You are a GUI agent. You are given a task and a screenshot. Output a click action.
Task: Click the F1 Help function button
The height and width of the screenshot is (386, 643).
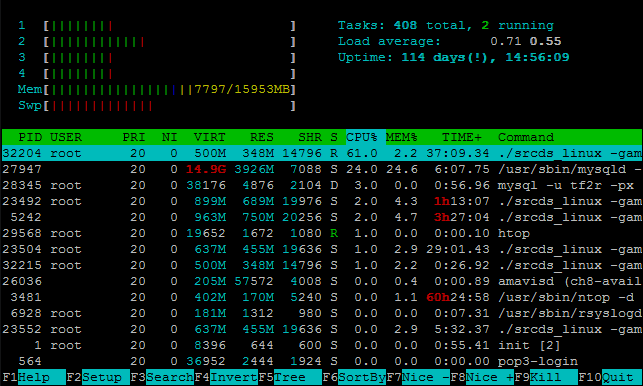coord(33,377)
